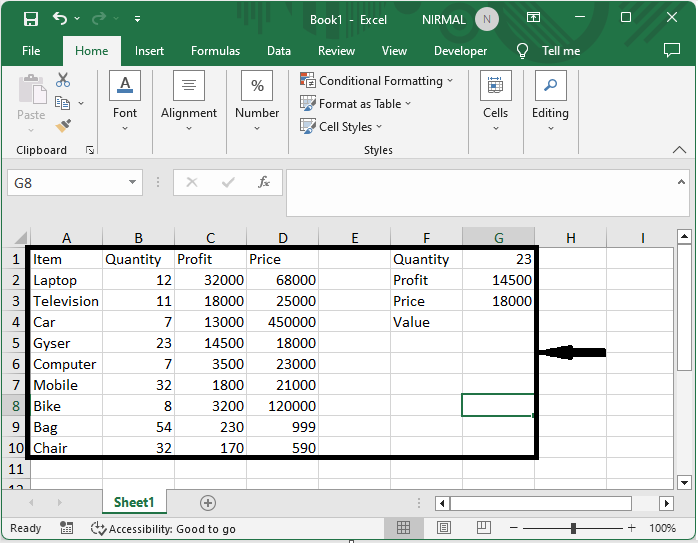This screenshot has height=543, width=698.
Task: Click the Cut scissors icon
Action: click(63, 80)
